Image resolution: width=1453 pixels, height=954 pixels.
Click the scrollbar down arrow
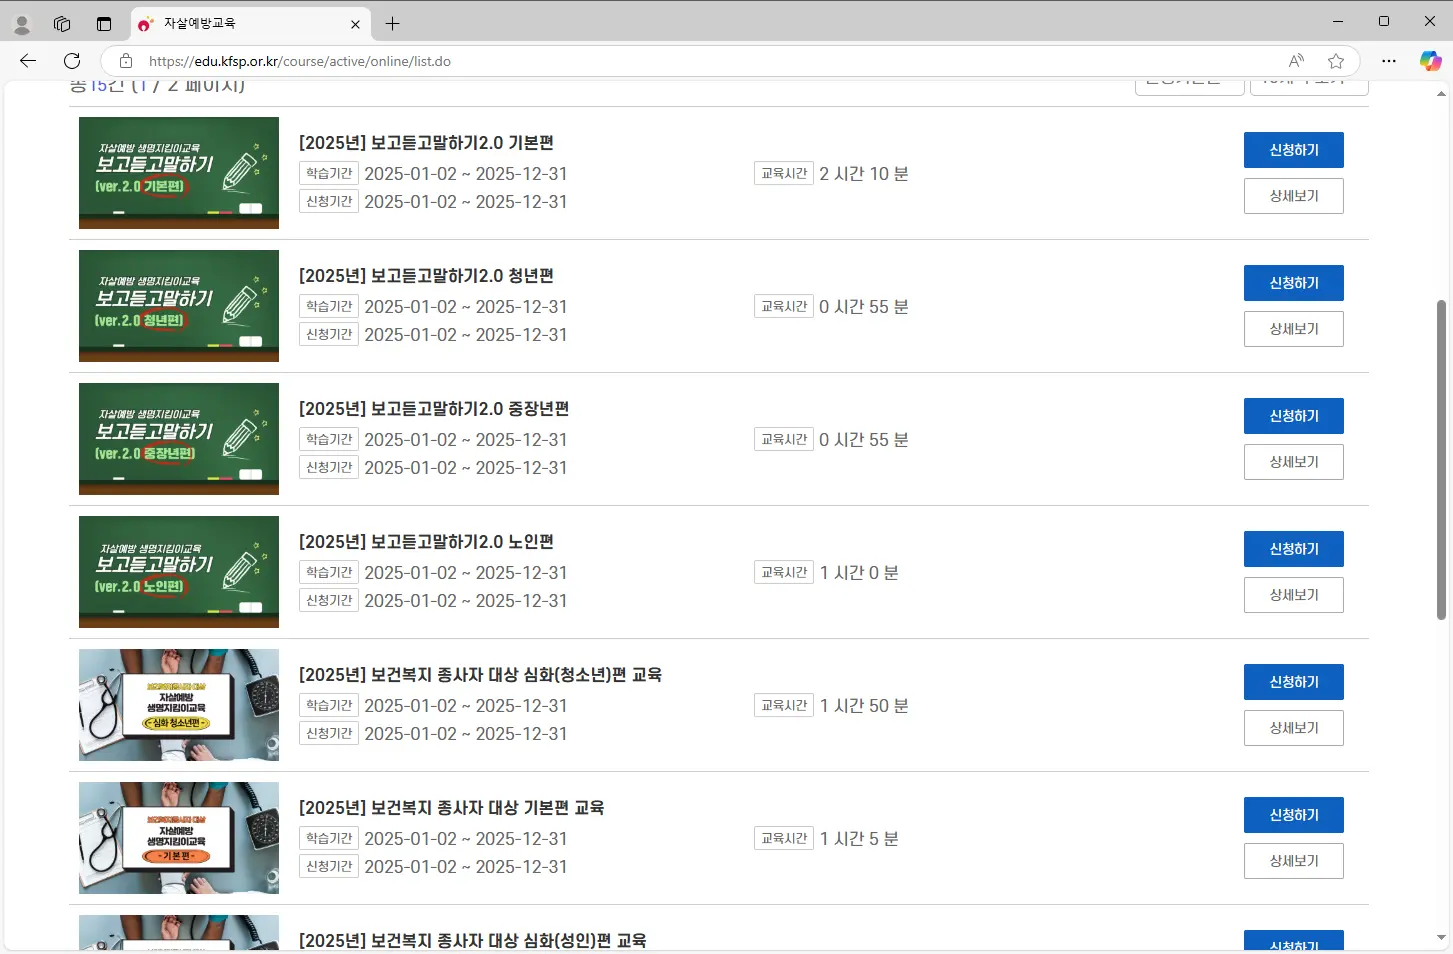pos(1441,938)
